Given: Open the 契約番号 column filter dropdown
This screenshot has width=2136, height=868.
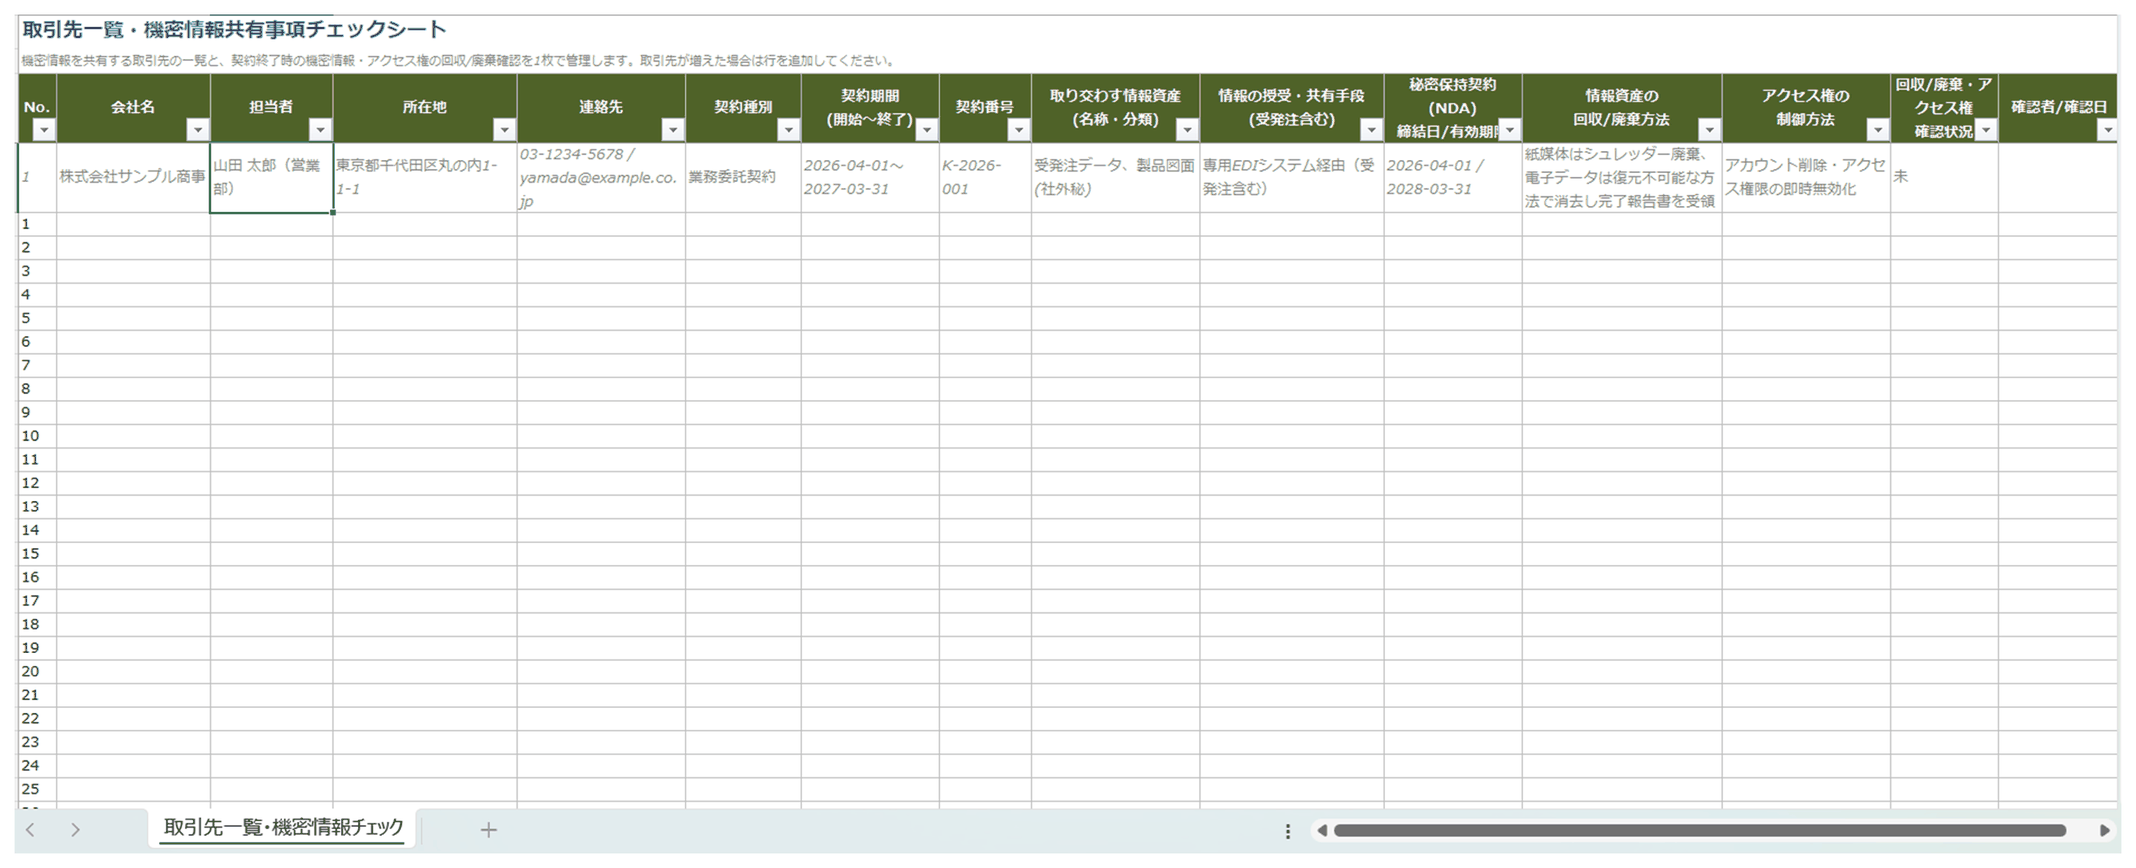Looking at the screenshot, I should [x=1018, y=130].
